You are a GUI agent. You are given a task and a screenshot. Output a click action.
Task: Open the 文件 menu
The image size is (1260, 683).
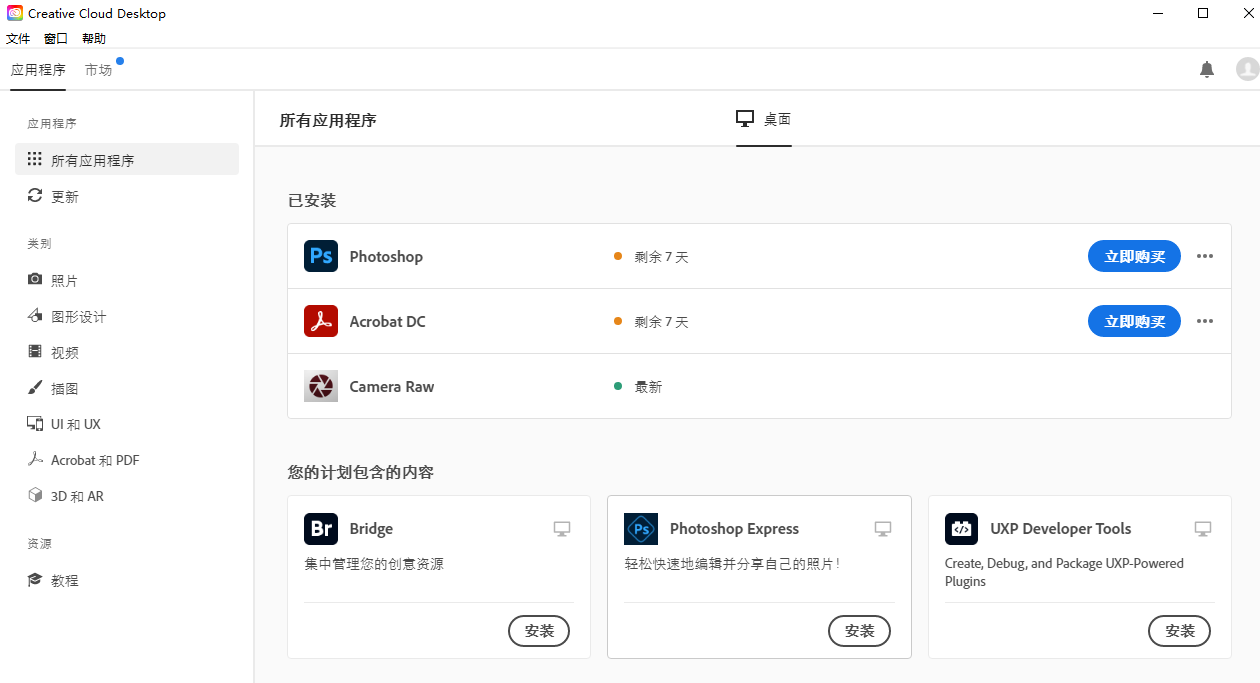tap(18, 38)
